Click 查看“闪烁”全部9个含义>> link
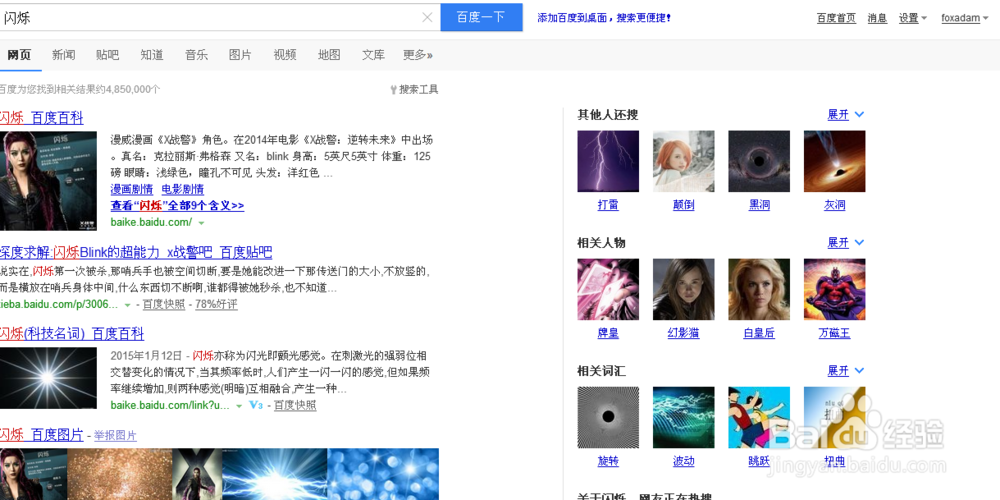Viewport: 1000px width, 500px height. click(177, 206)
